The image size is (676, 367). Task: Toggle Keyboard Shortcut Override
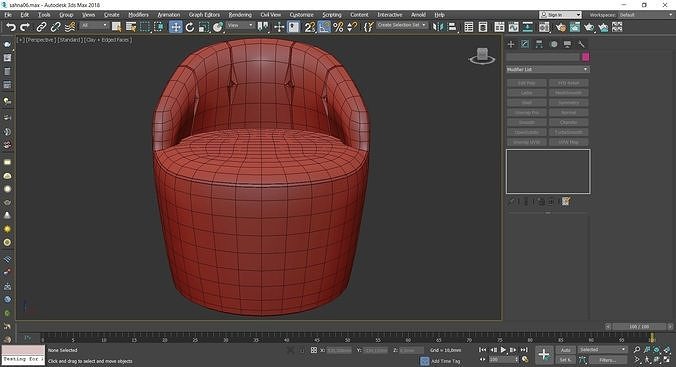[x=293, y=27]
